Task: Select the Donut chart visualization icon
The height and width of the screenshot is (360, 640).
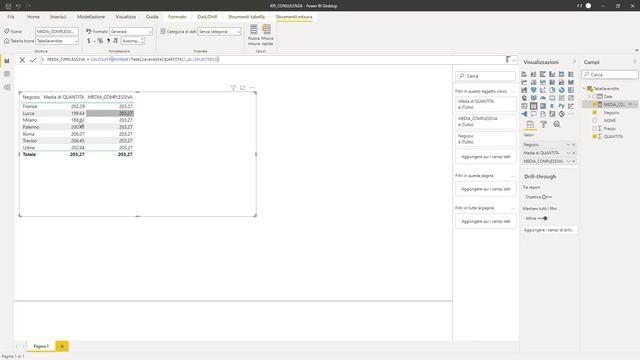Action: click(x=562, y=90)
